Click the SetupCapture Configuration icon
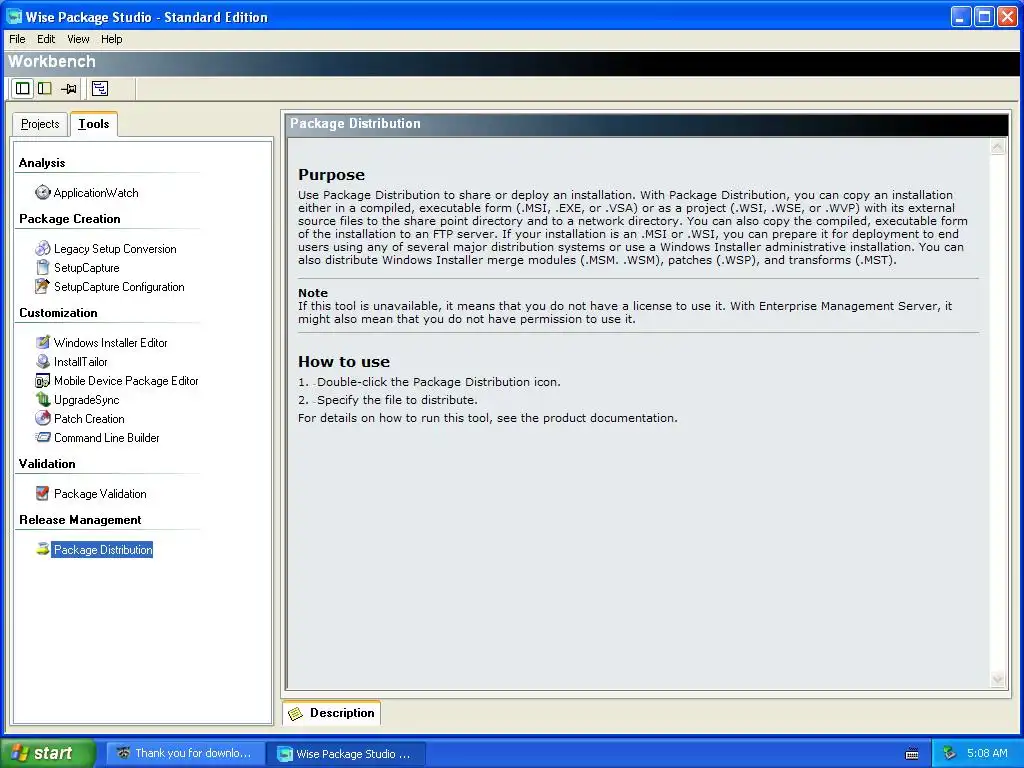The image size is (1024, 768). point(42,286)
